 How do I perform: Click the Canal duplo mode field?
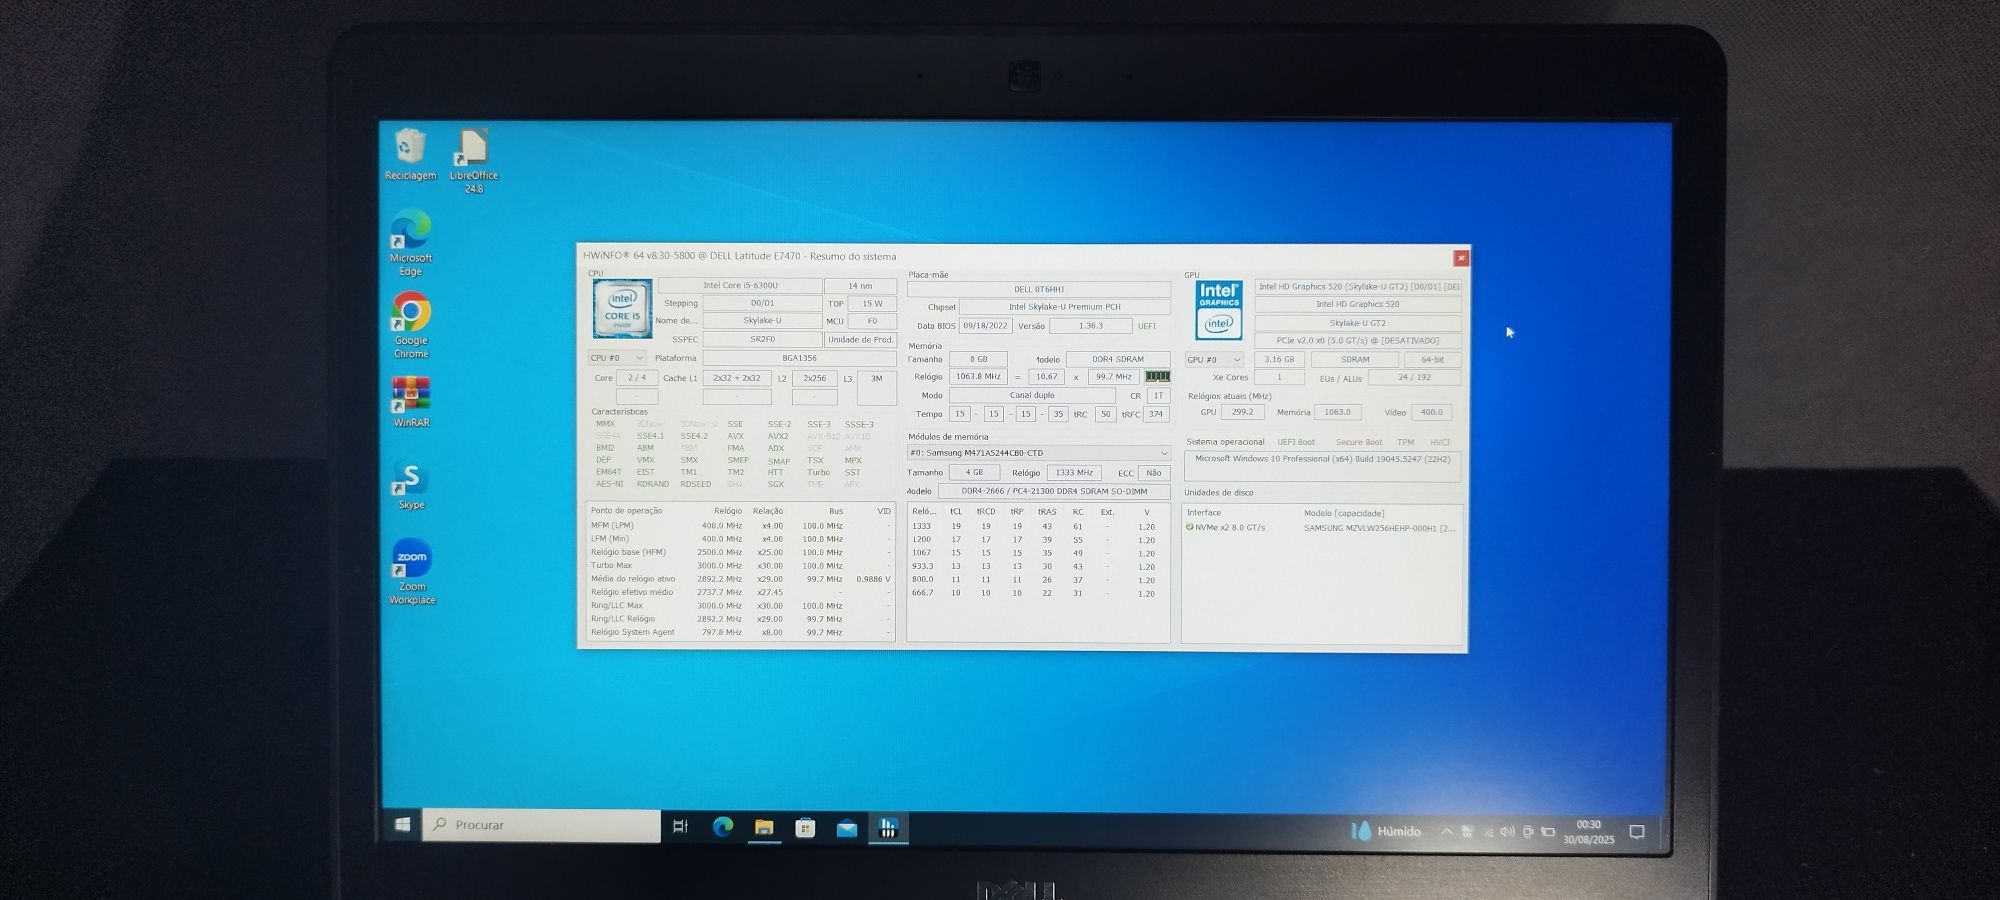(1031, 395)
